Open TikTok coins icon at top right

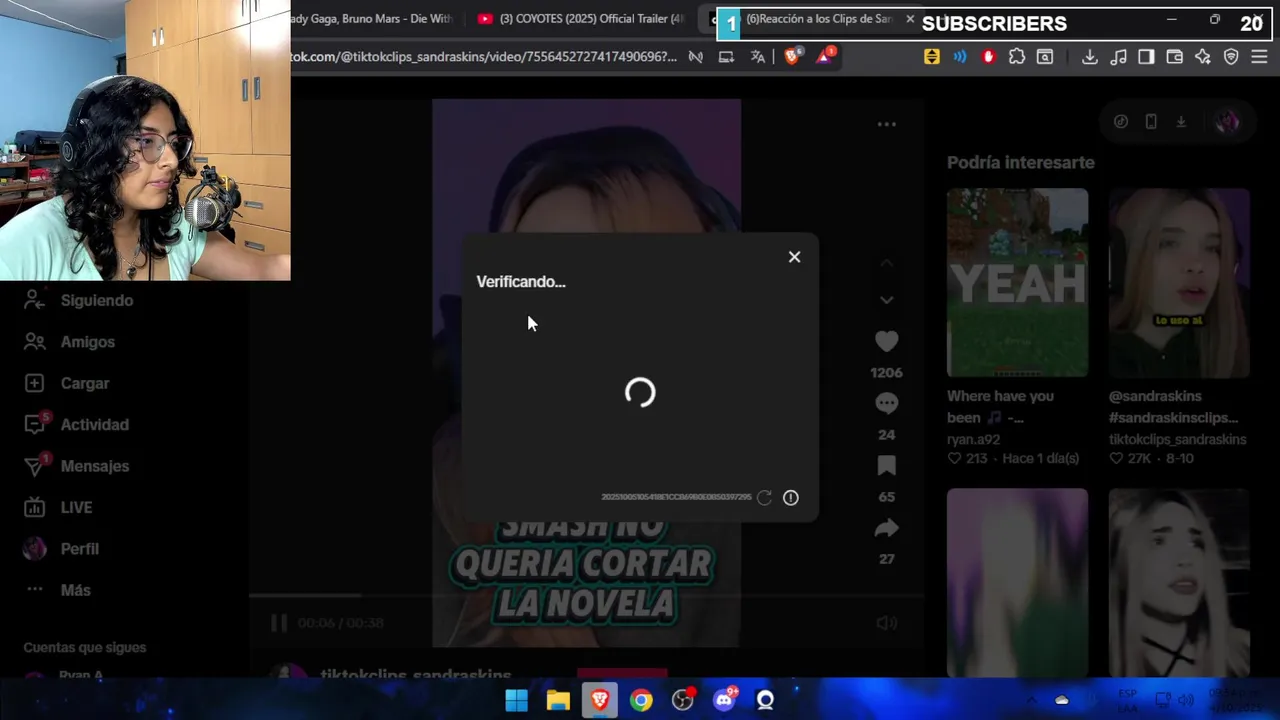[1121, 122]
